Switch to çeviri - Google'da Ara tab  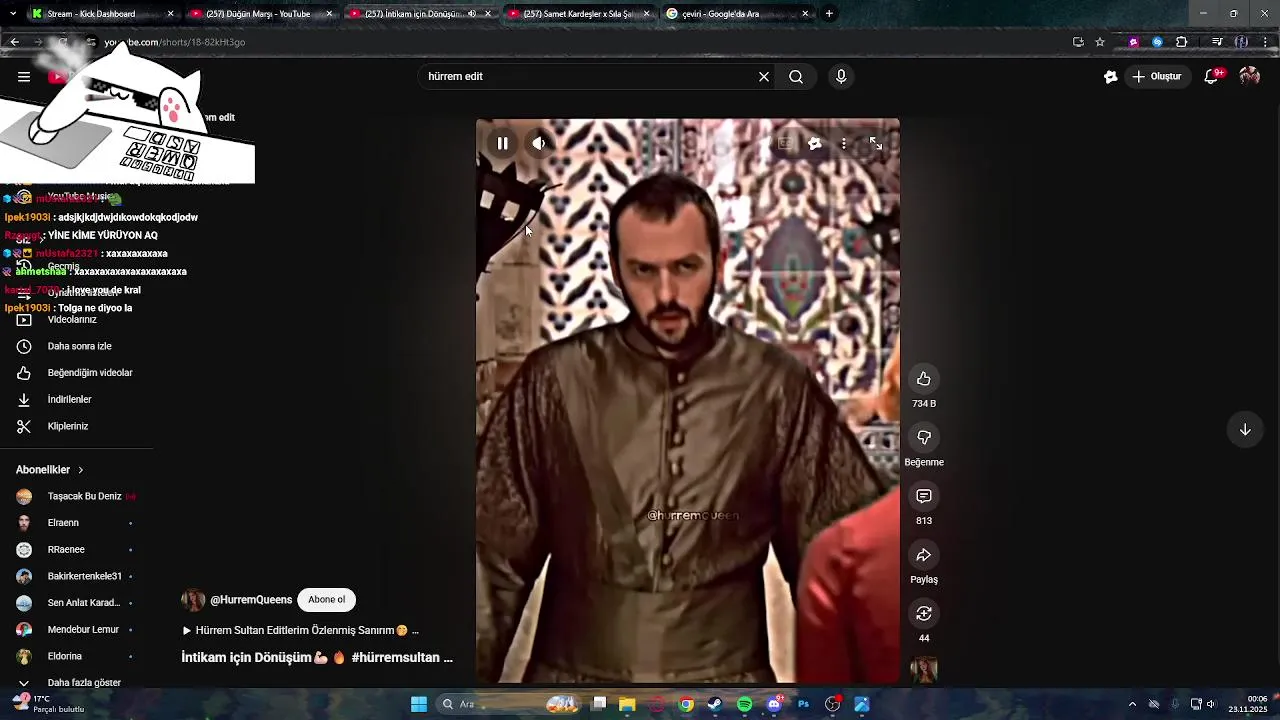pos(737,14)
